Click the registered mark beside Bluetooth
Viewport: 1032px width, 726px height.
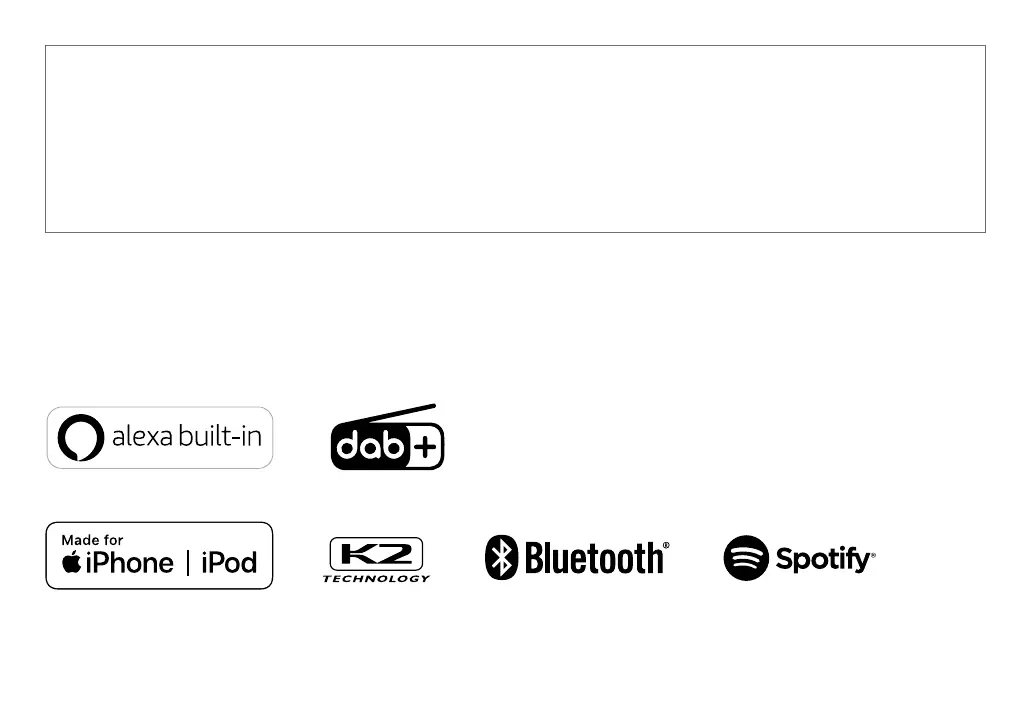tap(666, 545)
